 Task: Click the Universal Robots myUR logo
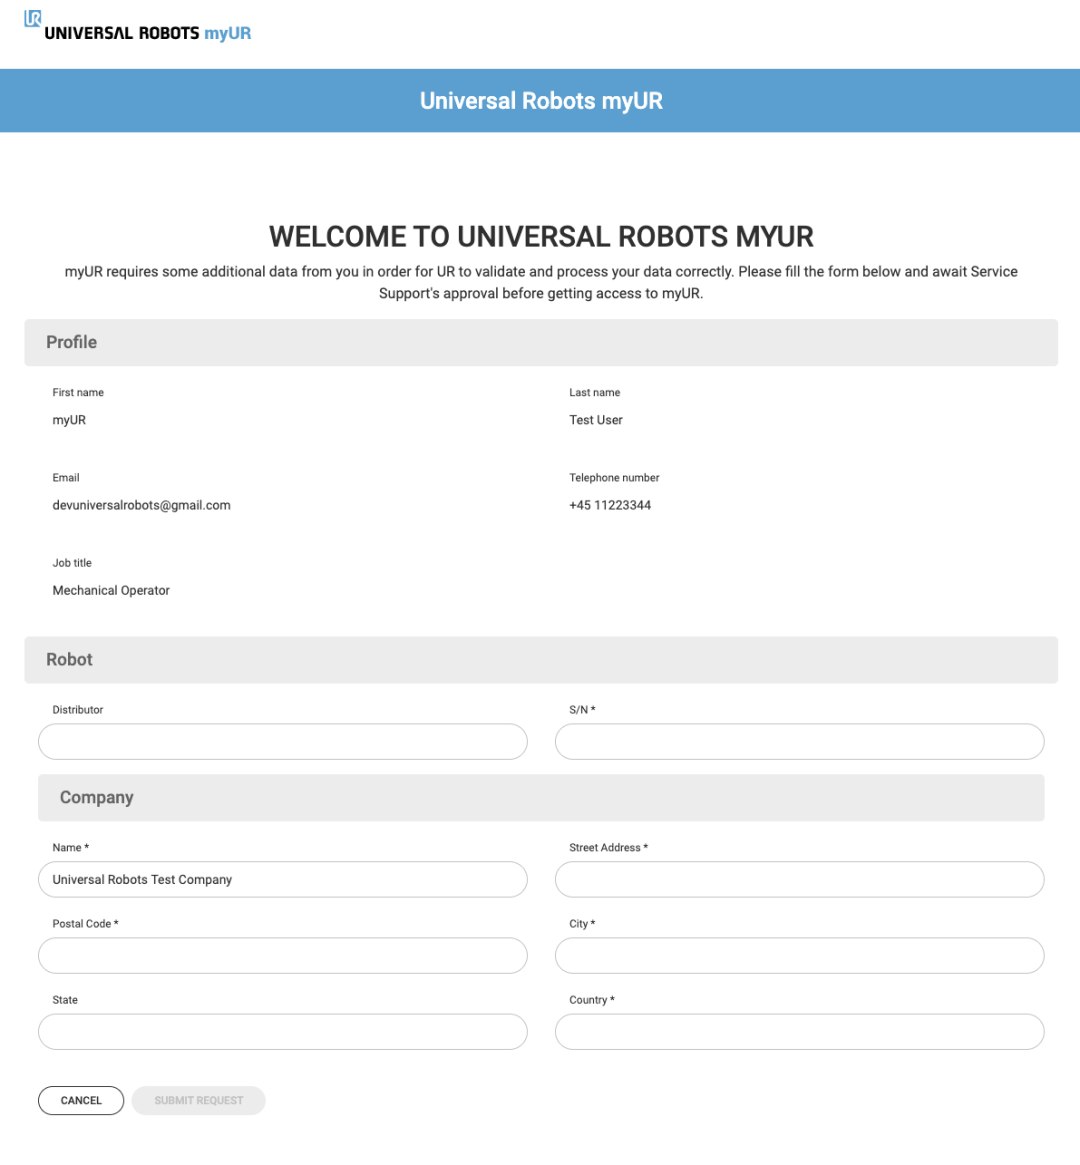point(138,27)
